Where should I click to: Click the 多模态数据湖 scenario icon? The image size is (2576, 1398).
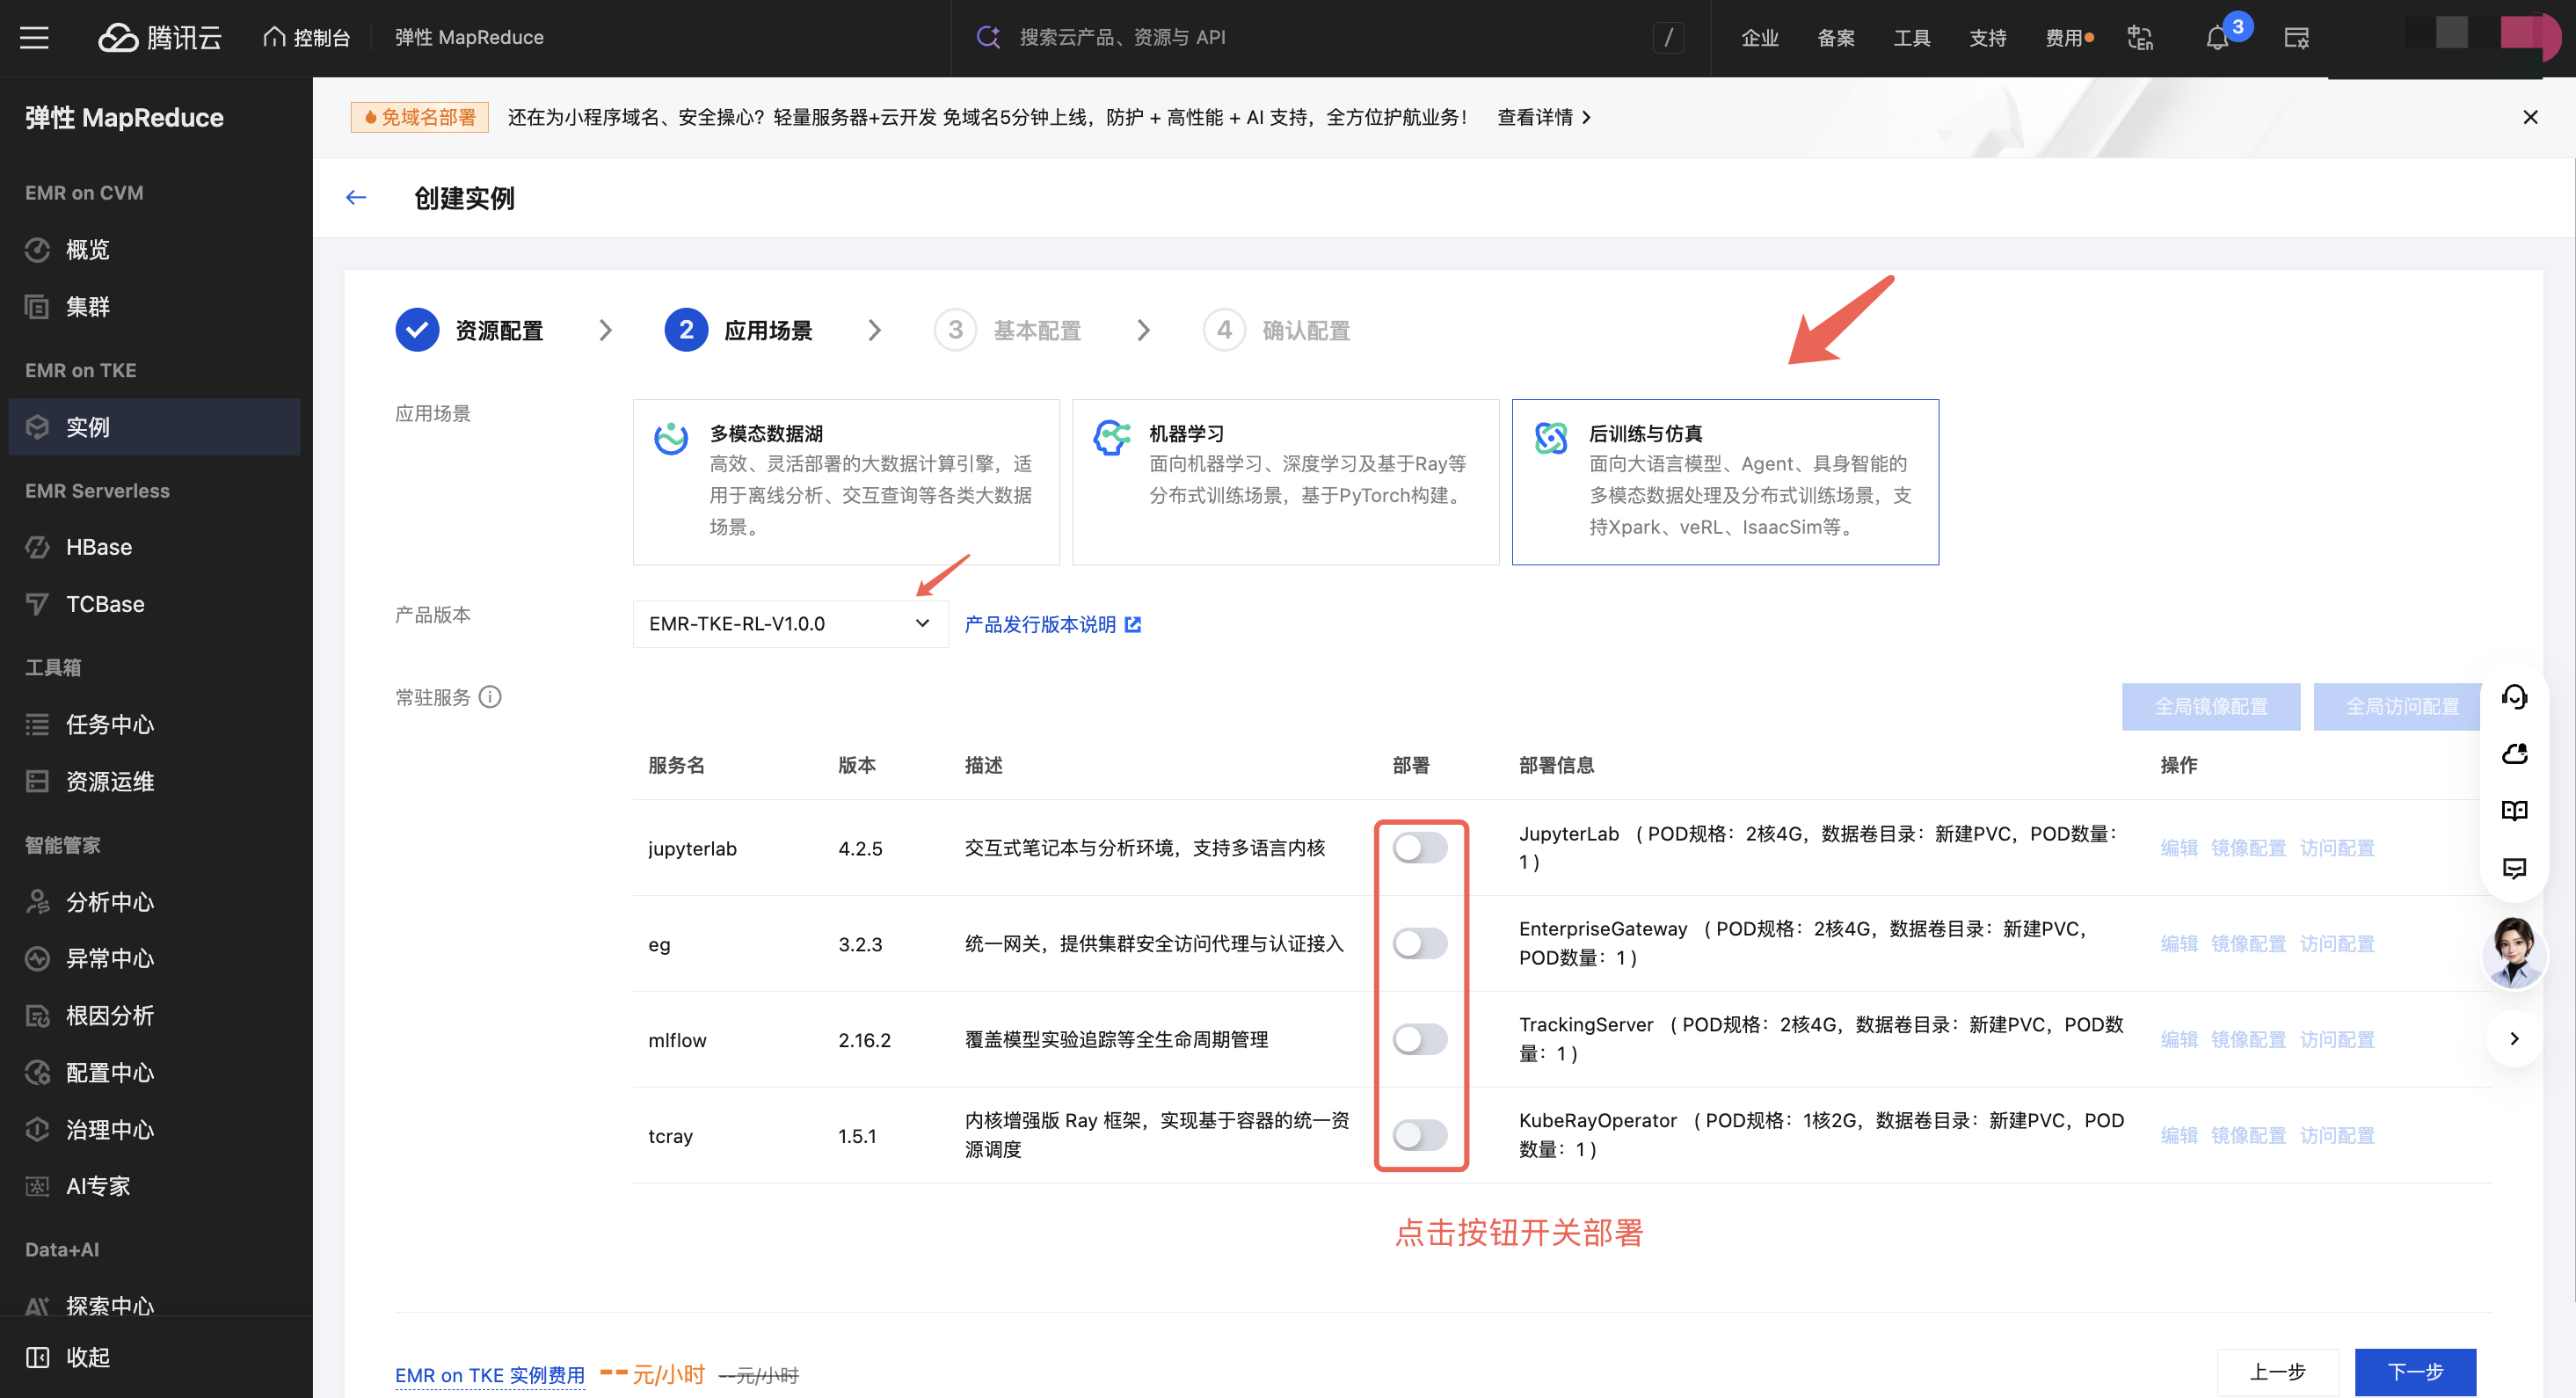point(671,438)
